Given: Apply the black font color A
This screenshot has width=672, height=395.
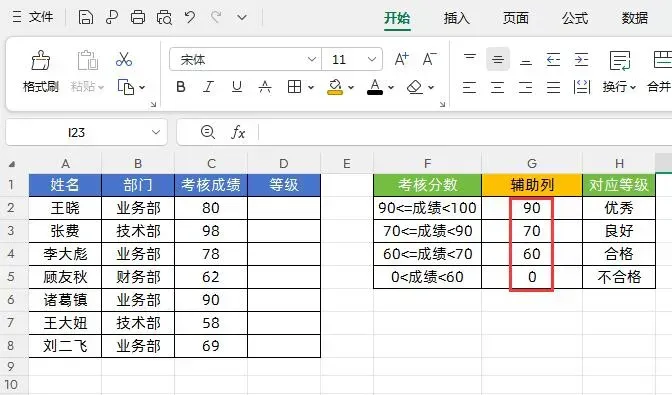Looking at the screenshot, I should coord(375,87).
